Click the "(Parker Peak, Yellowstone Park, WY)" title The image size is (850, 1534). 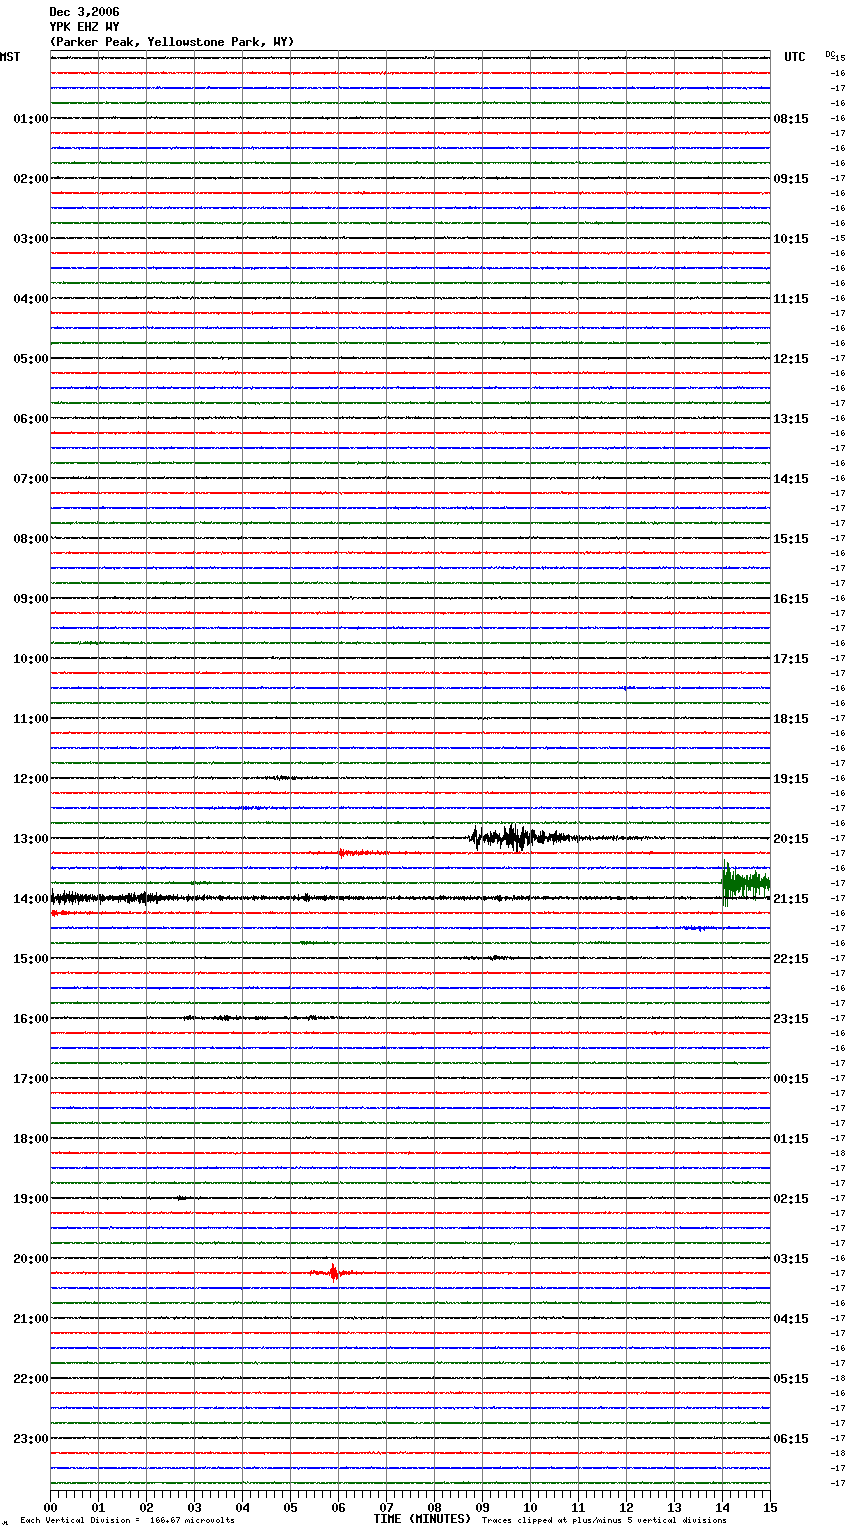point(172,42)
